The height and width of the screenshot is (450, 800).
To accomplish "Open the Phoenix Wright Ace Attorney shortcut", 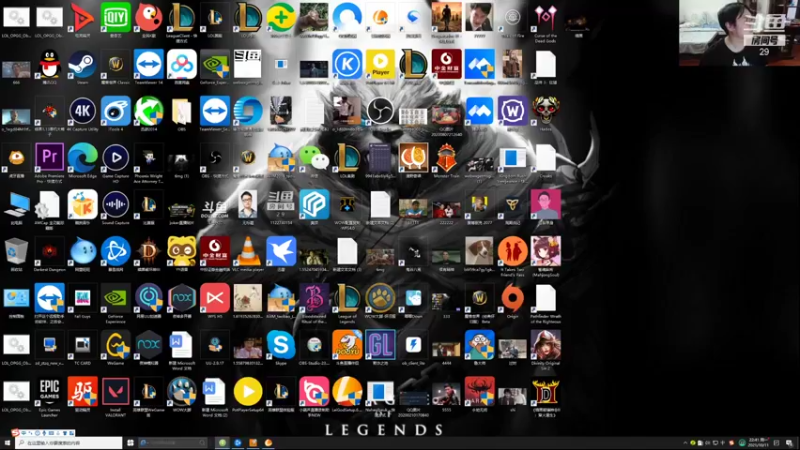I will coord(148,158).
